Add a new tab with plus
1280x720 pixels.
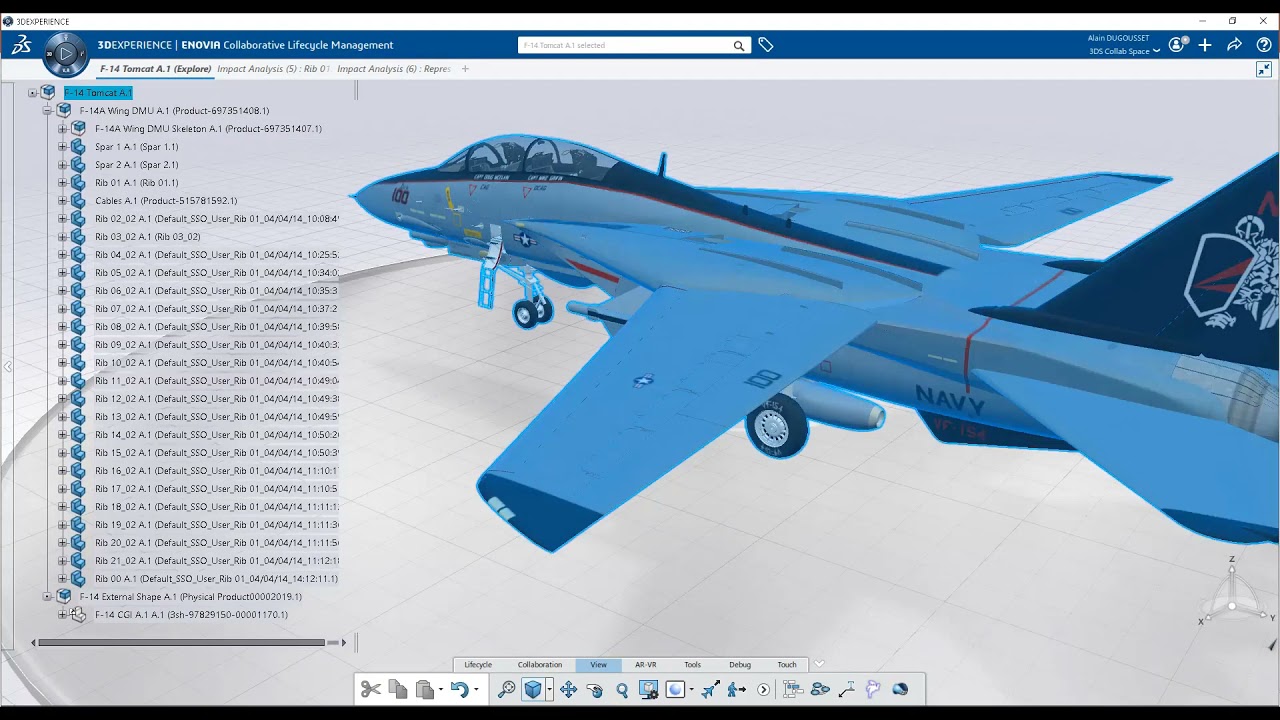(x=465, y=69)
